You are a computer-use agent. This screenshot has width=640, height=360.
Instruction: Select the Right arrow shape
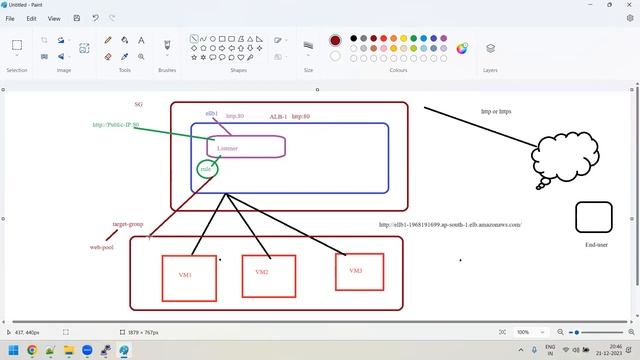[x=222, y=48]
